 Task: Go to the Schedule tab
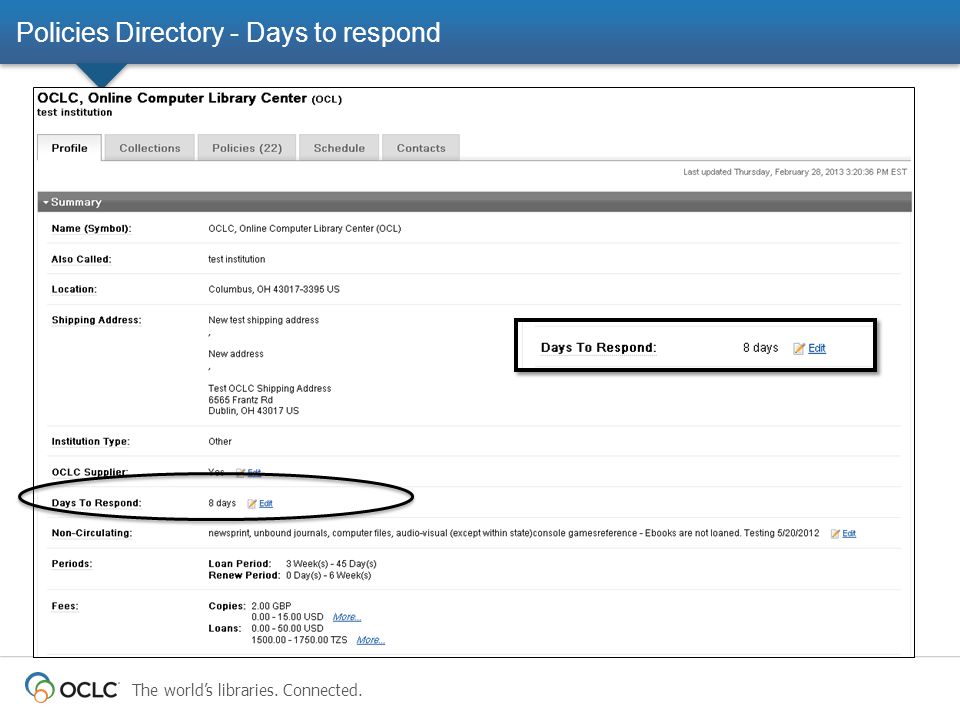[x=339, y=148]
